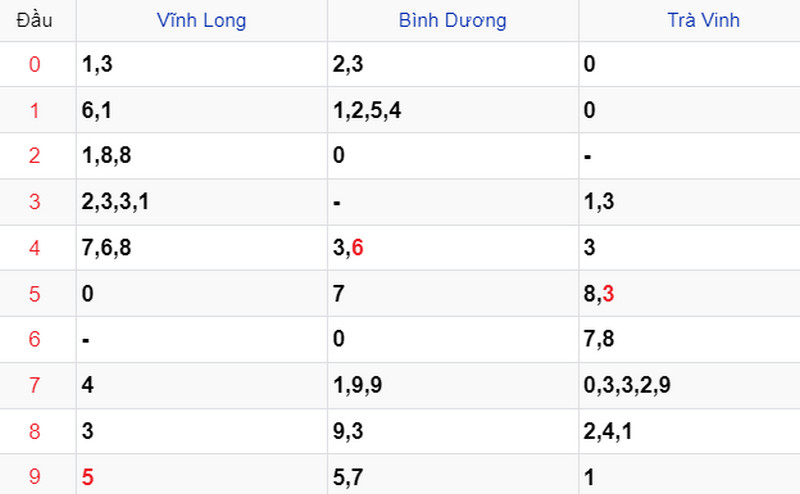The width and height of the screenshot is (800, 494).
Task: Select row head number 6
Action: [34, 339]
